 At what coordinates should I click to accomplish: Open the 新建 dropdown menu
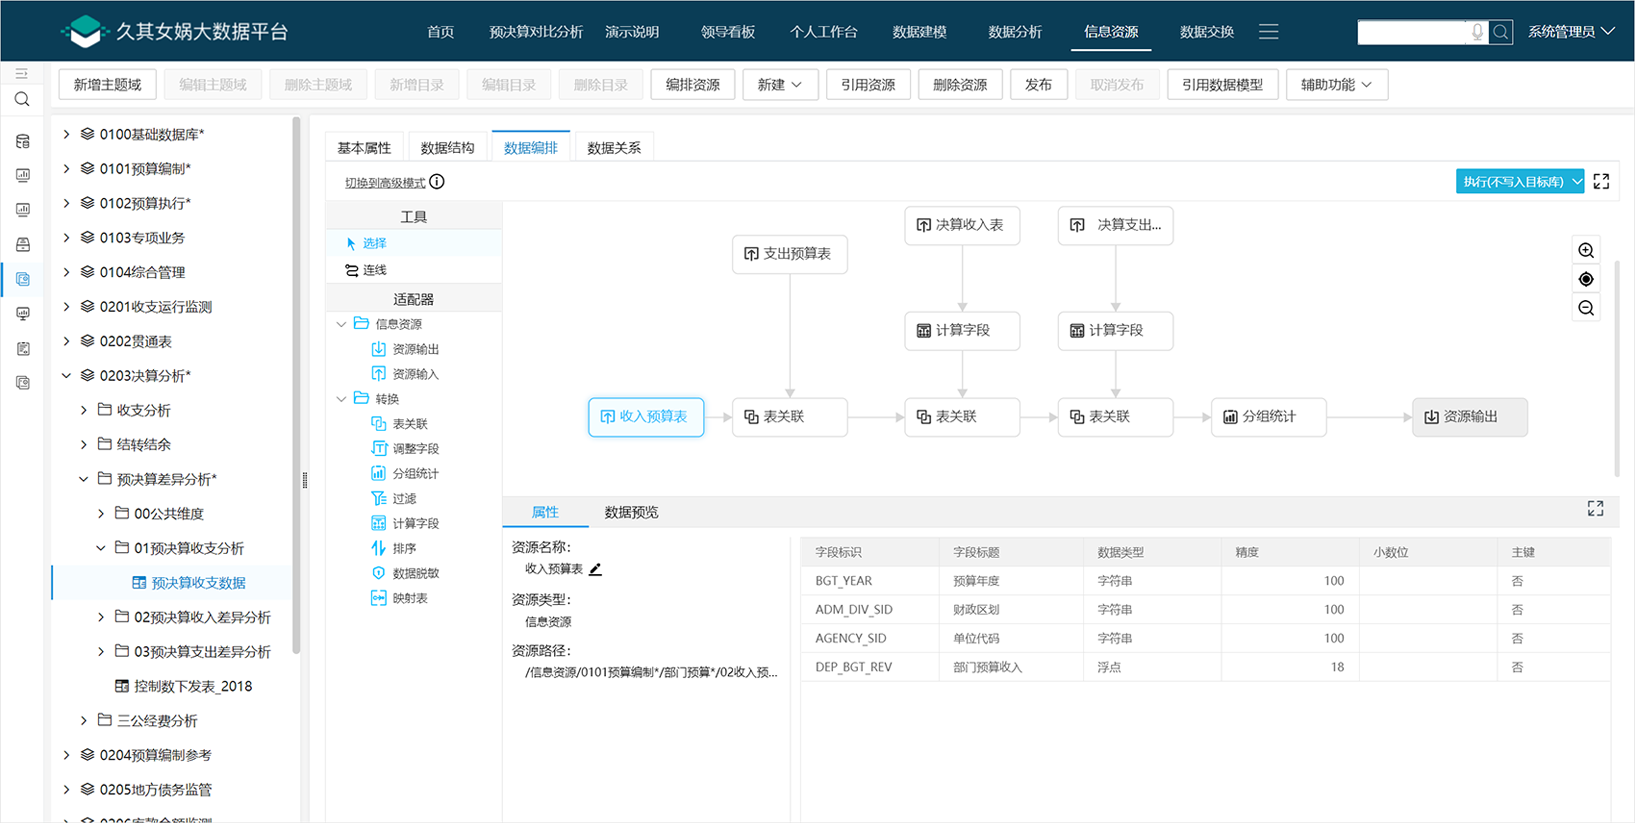pyautogui.click(x=779, y=85)
